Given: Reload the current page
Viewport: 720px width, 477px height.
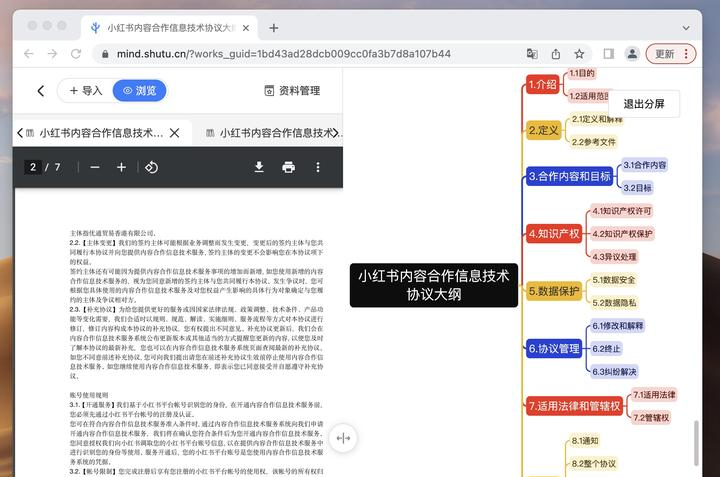Looking at the screenshot, I should coord(76,54).
